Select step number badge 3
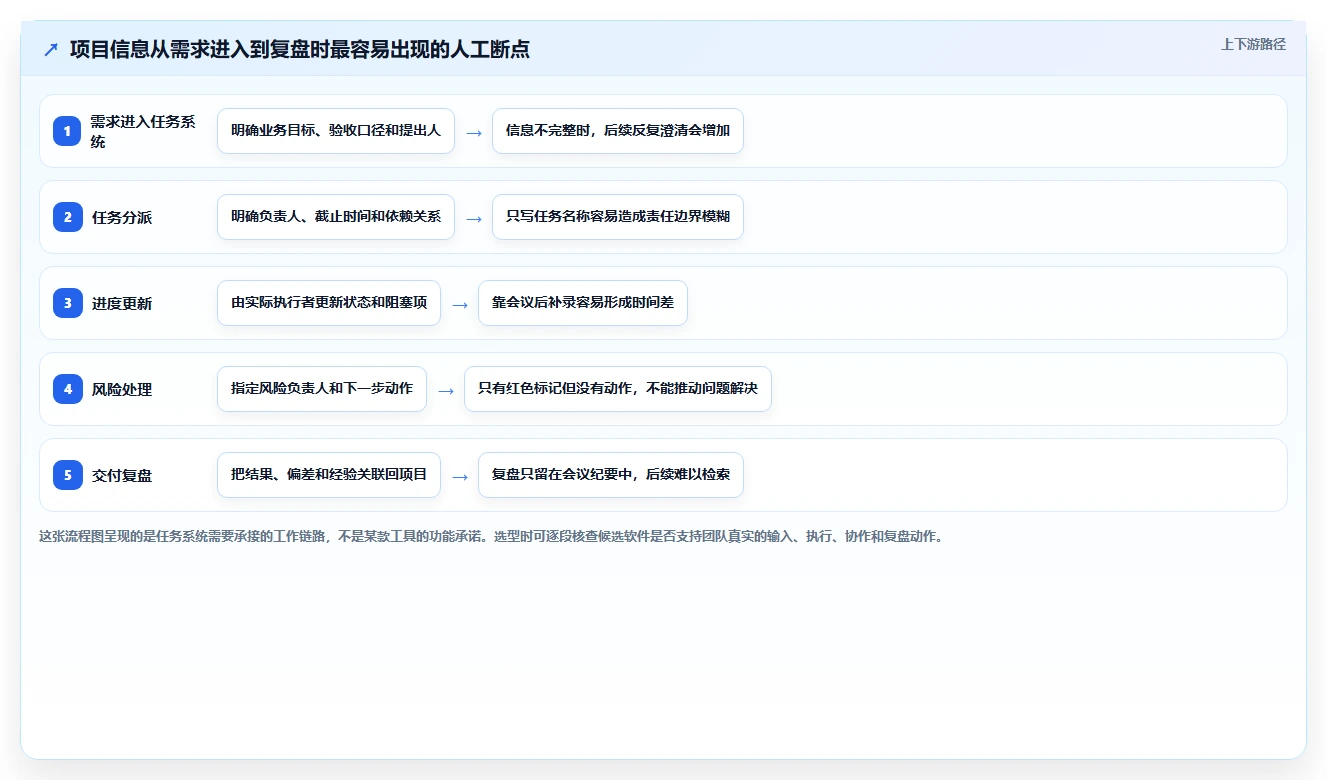Viewport: 1327px width, 780px height. coord(67,303)
